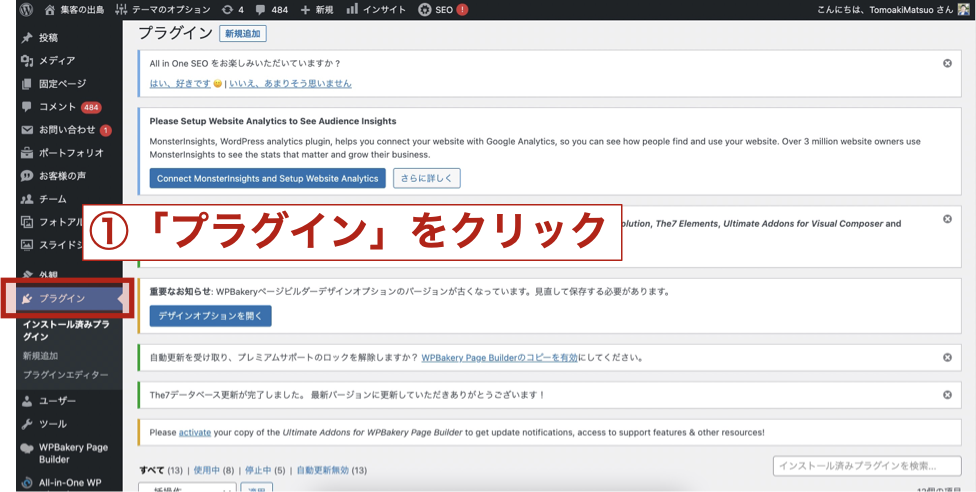
Task: Open the 新規 add-new menu
Action: point(317,9)
